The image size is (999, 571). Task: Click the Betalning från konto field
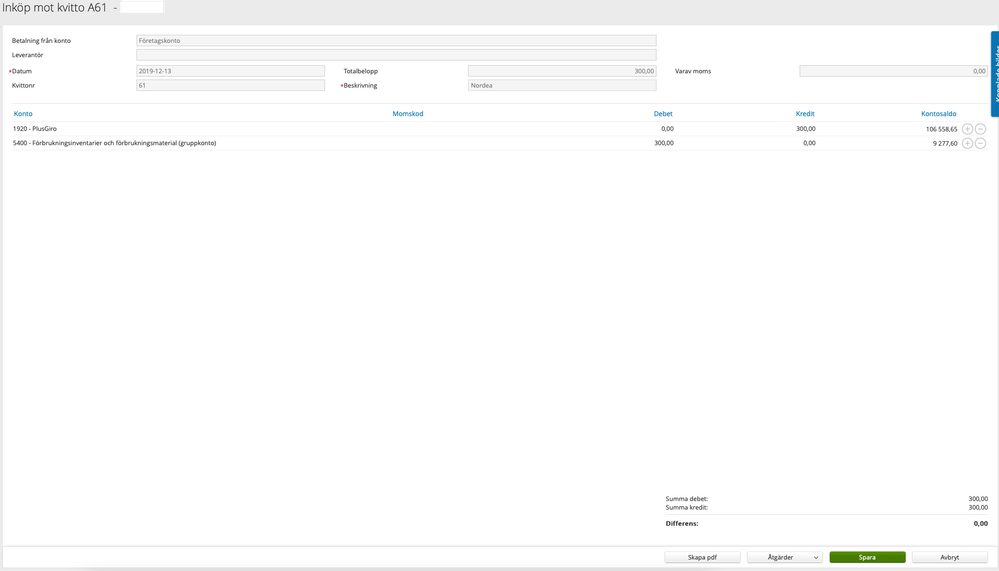(396, 41)
